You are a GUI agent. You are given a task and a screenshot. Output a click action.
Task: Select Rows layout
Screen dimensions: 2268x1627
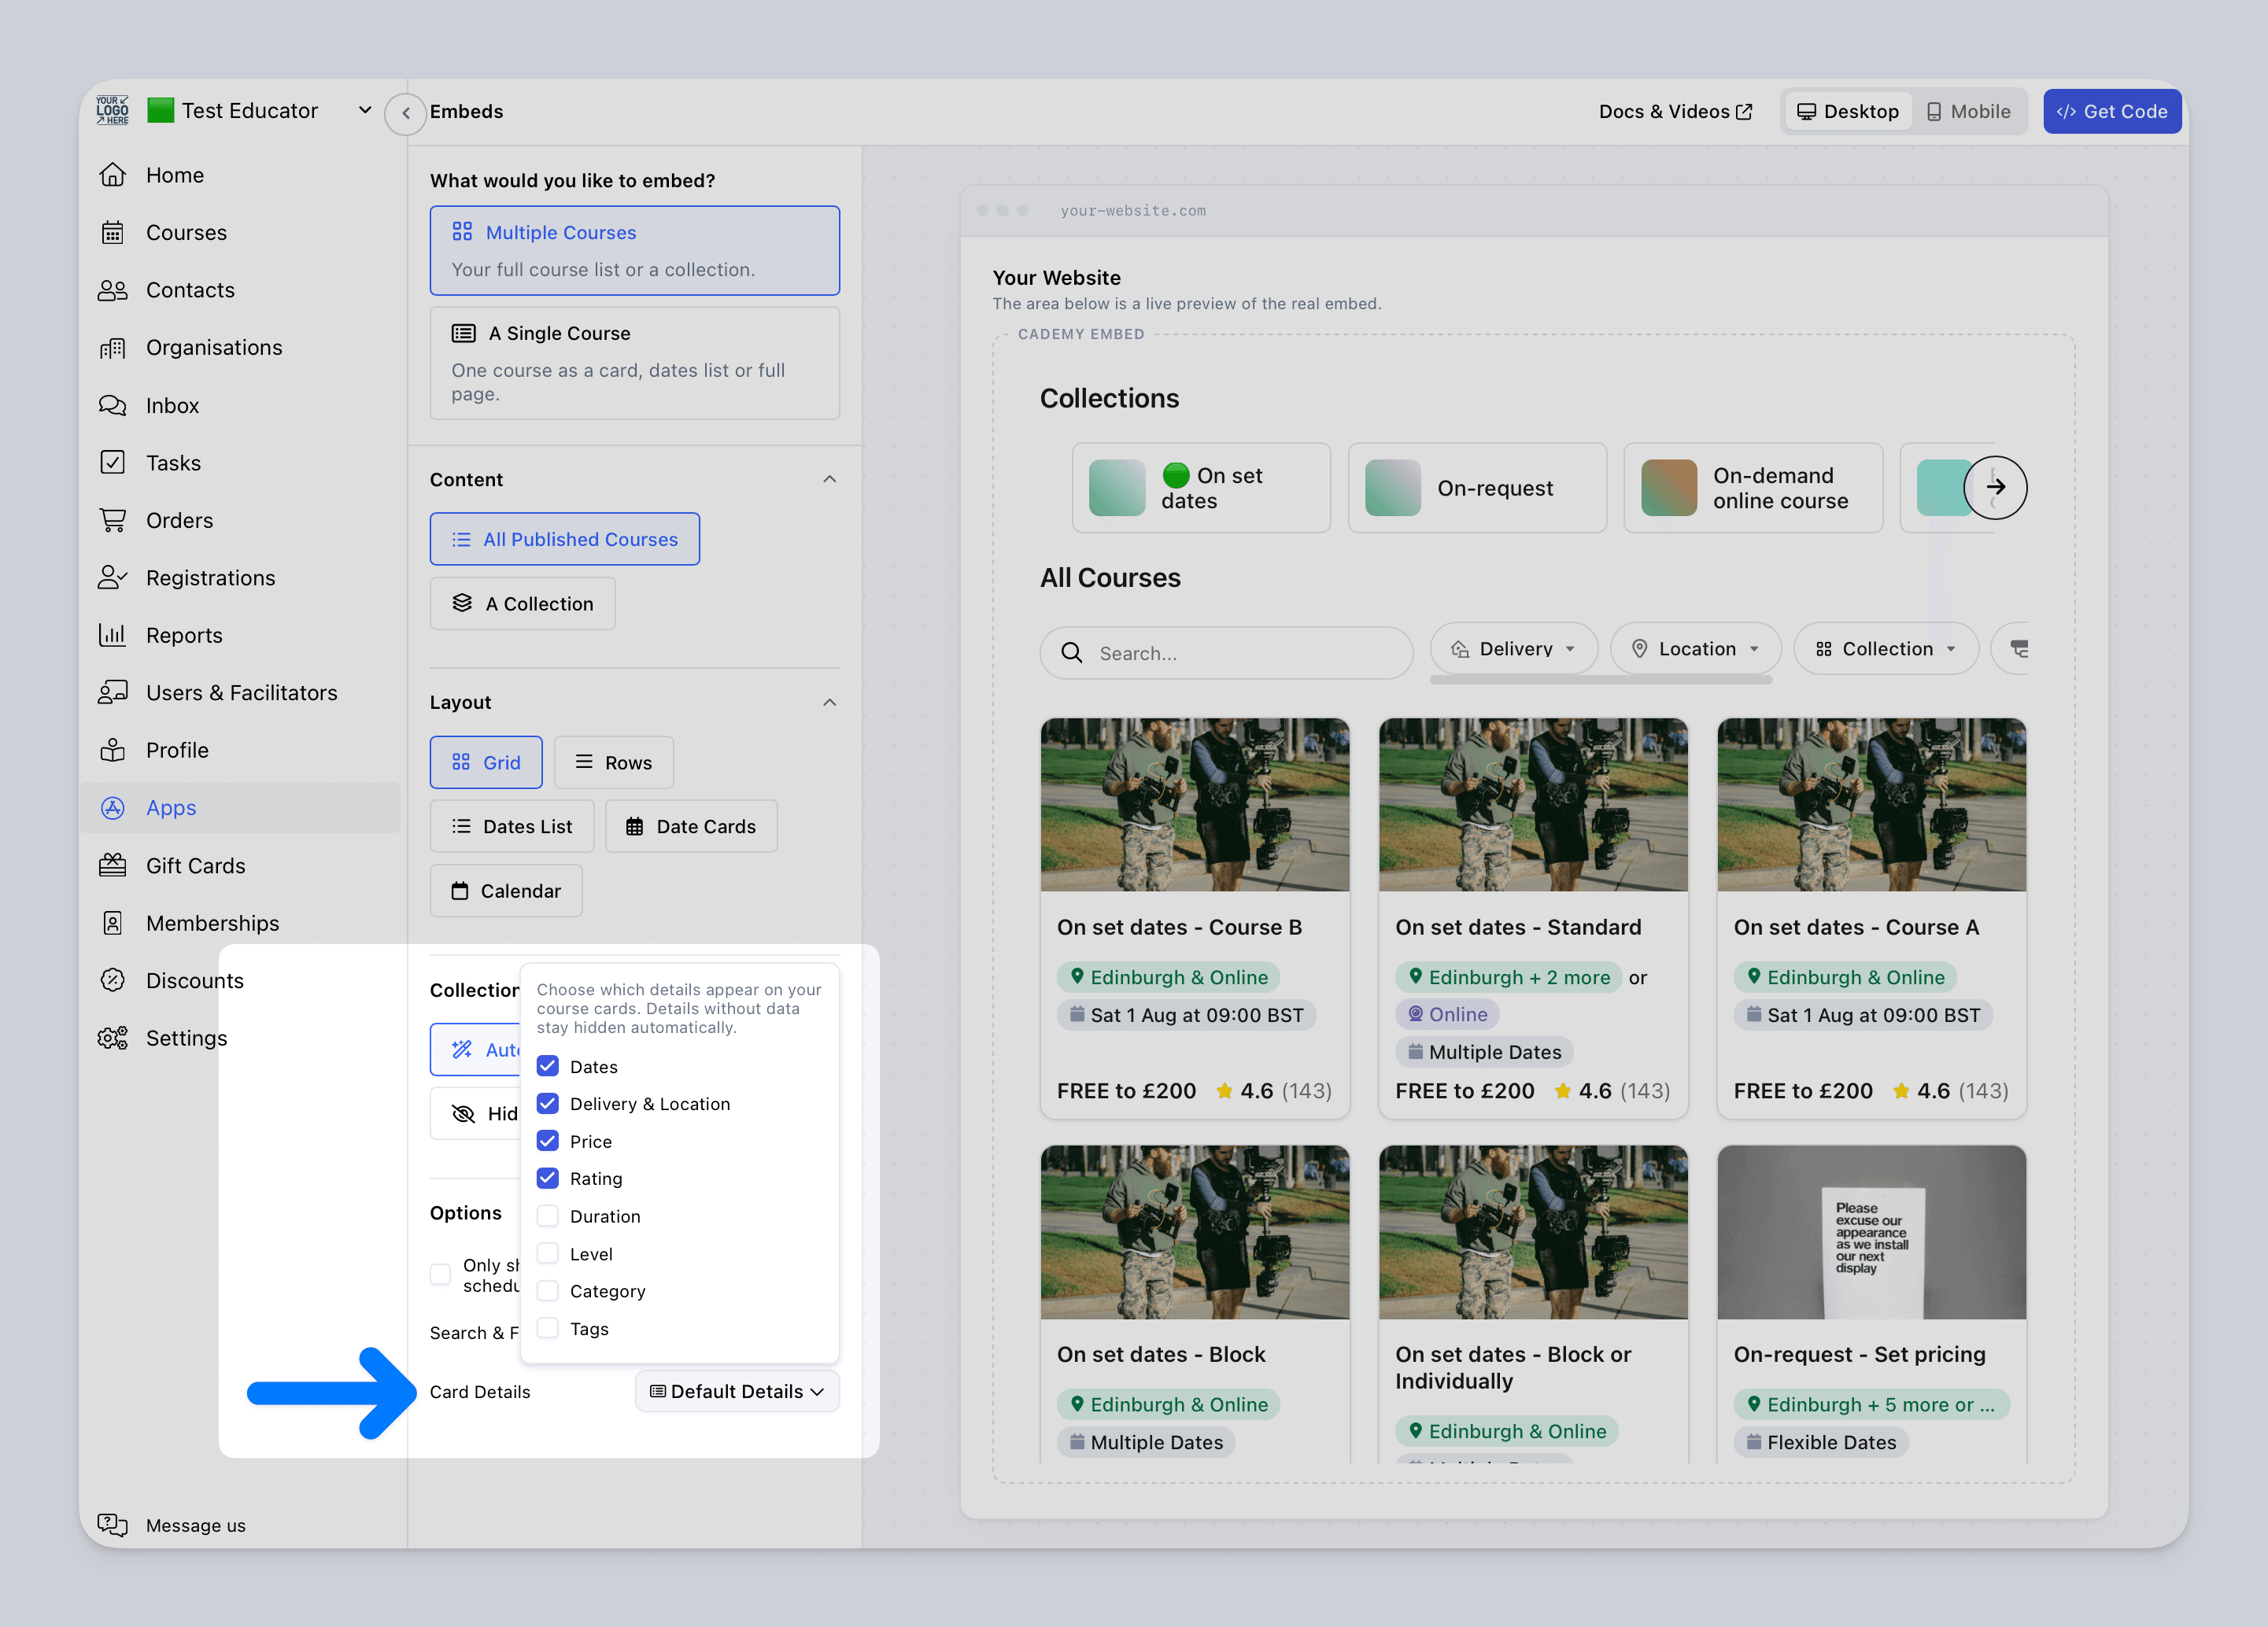pyautogui.click(x=614, y=762)
